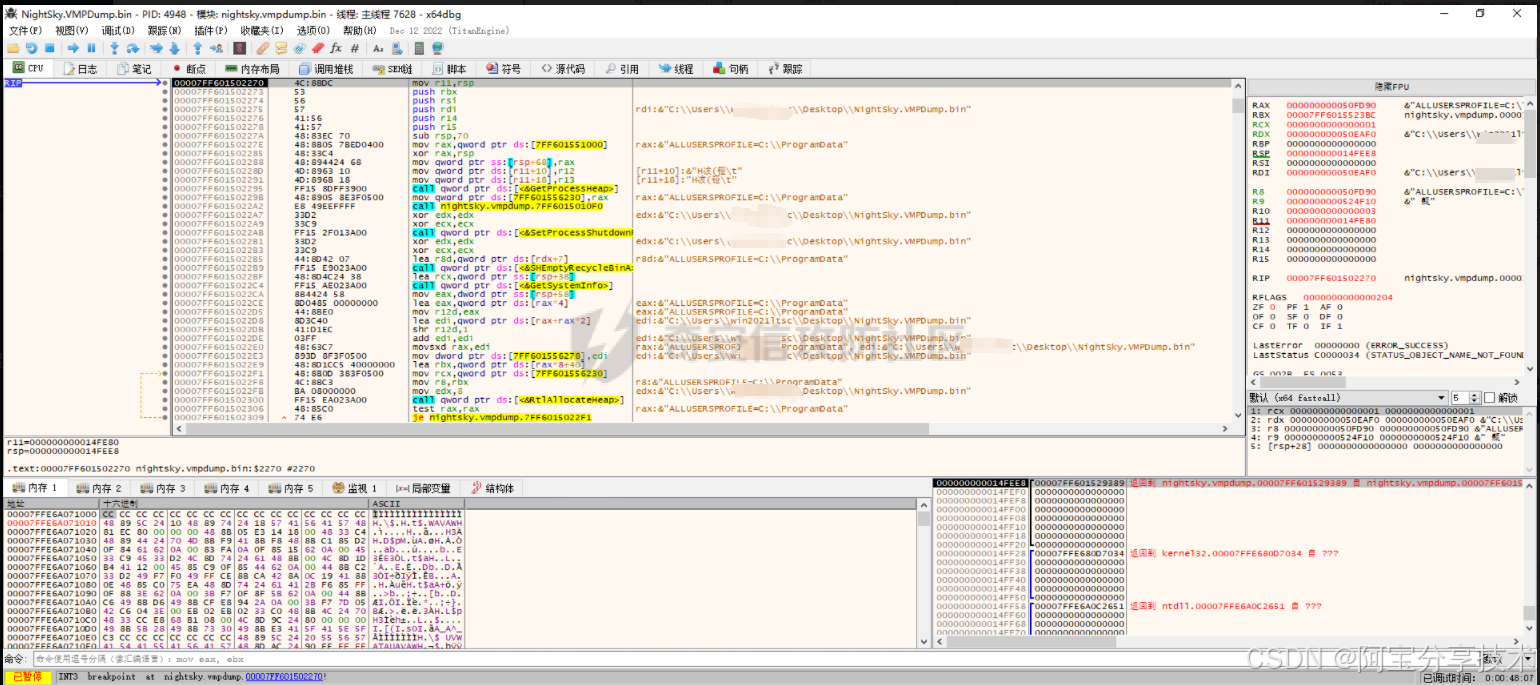Click the string search Aa icon
Image resolution: width=1540 pixels, height=685 pixels.
coord(378,48)
